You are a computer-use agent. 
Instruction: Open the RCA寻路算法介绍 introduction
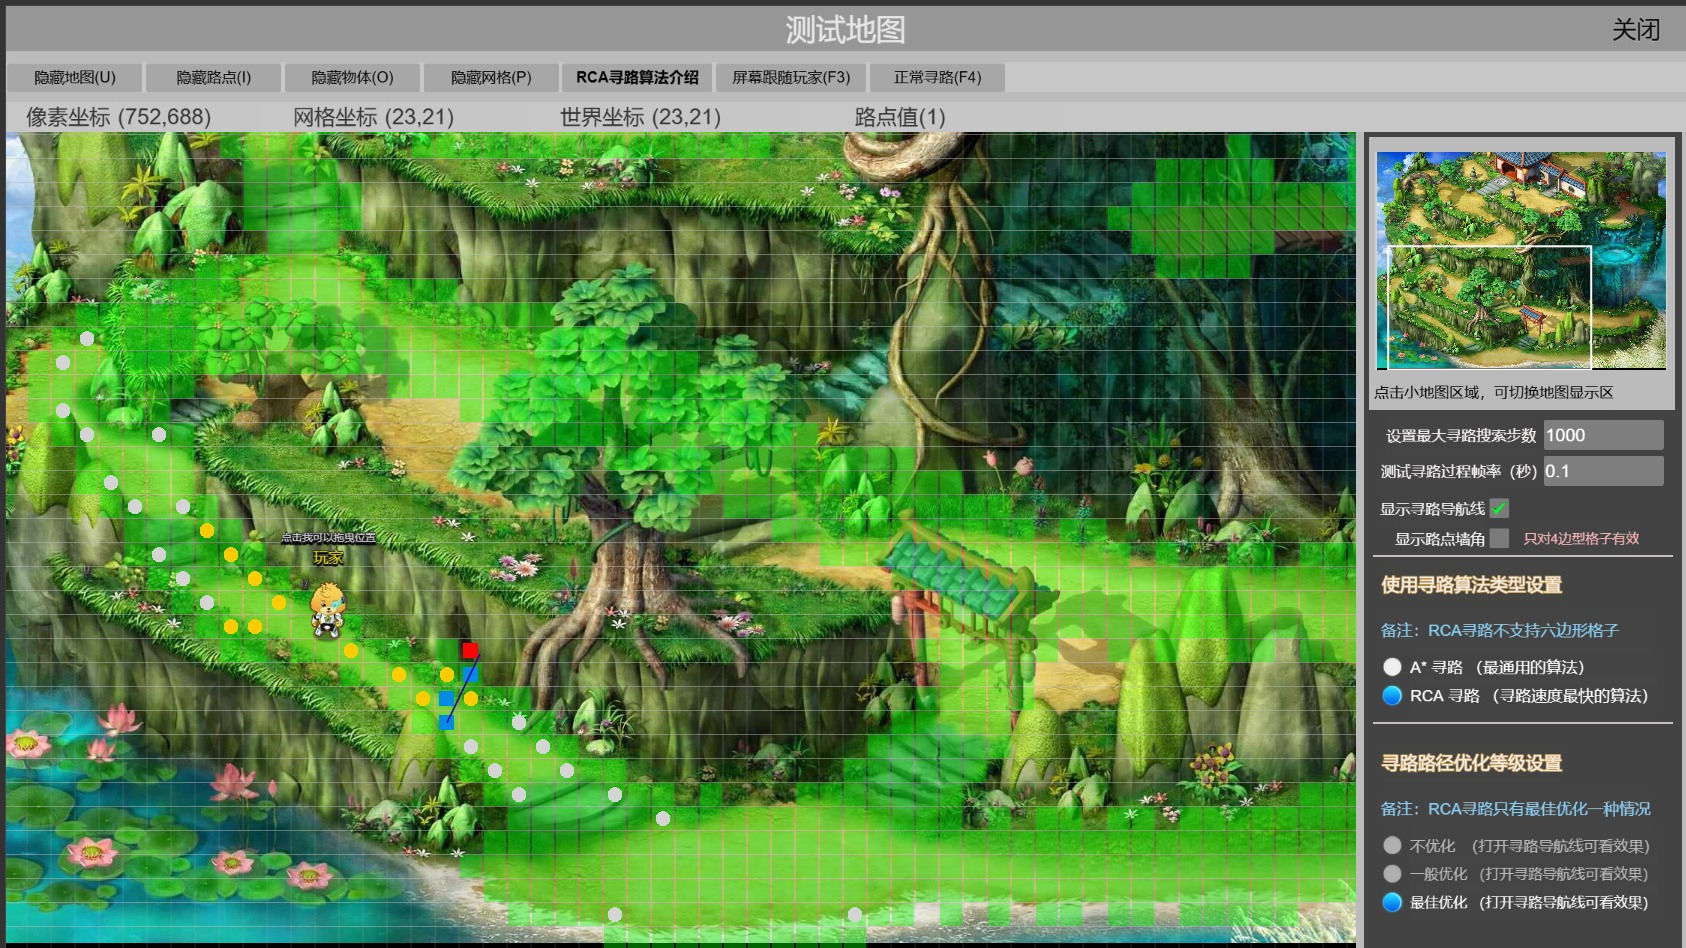pyautogui.click(x=637, y=77)
